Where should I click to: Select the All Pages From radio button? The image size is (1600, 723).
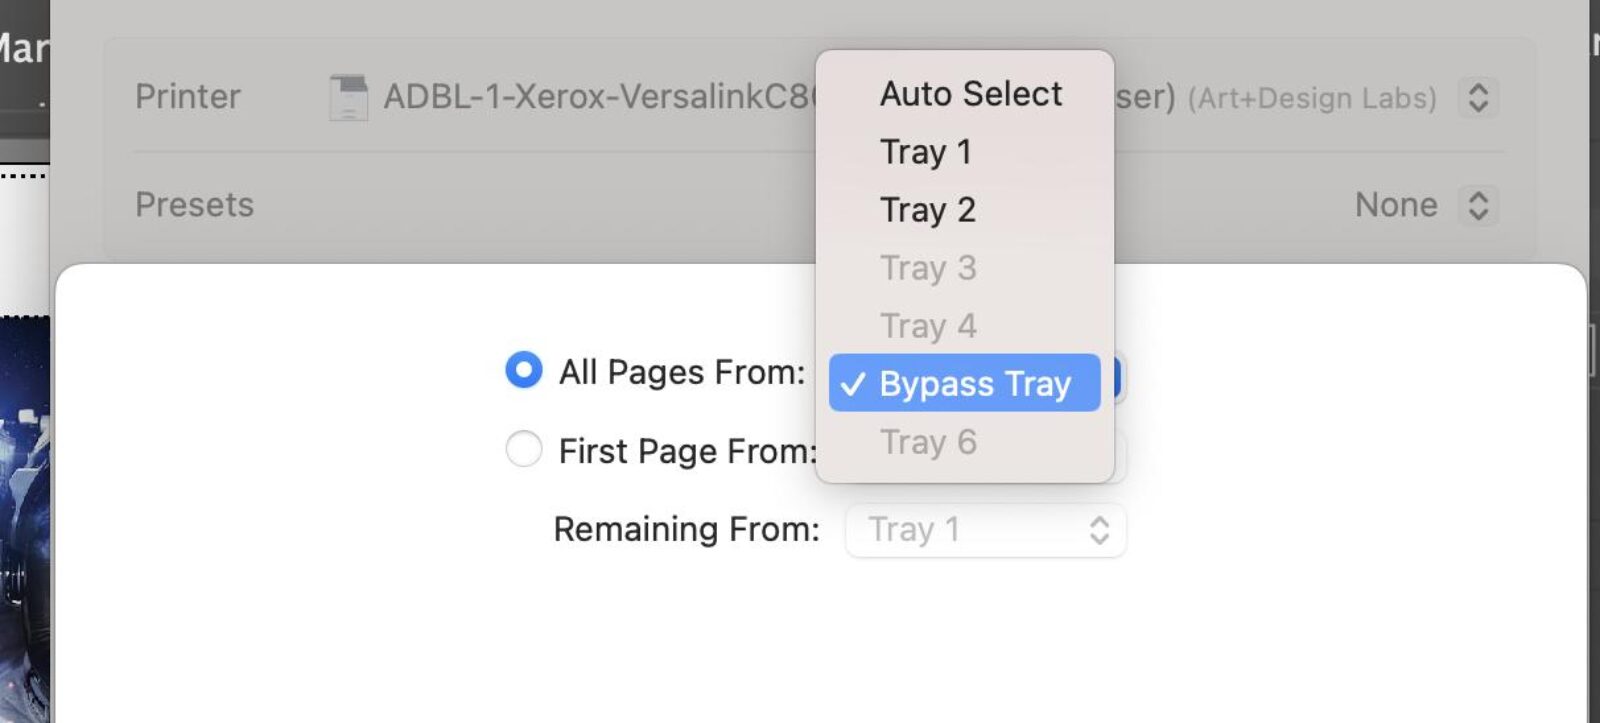pos(524,370)
